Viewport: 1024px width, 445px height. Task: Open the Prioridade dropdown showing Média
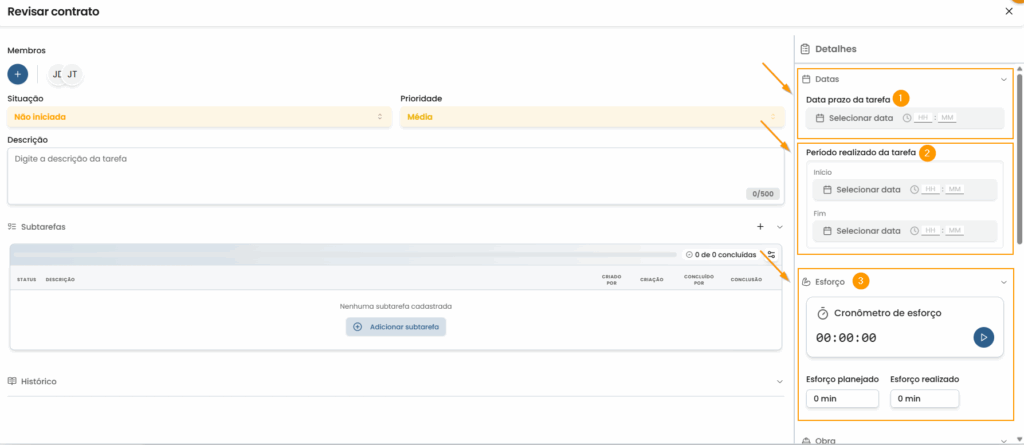click(x=592, y=117)
